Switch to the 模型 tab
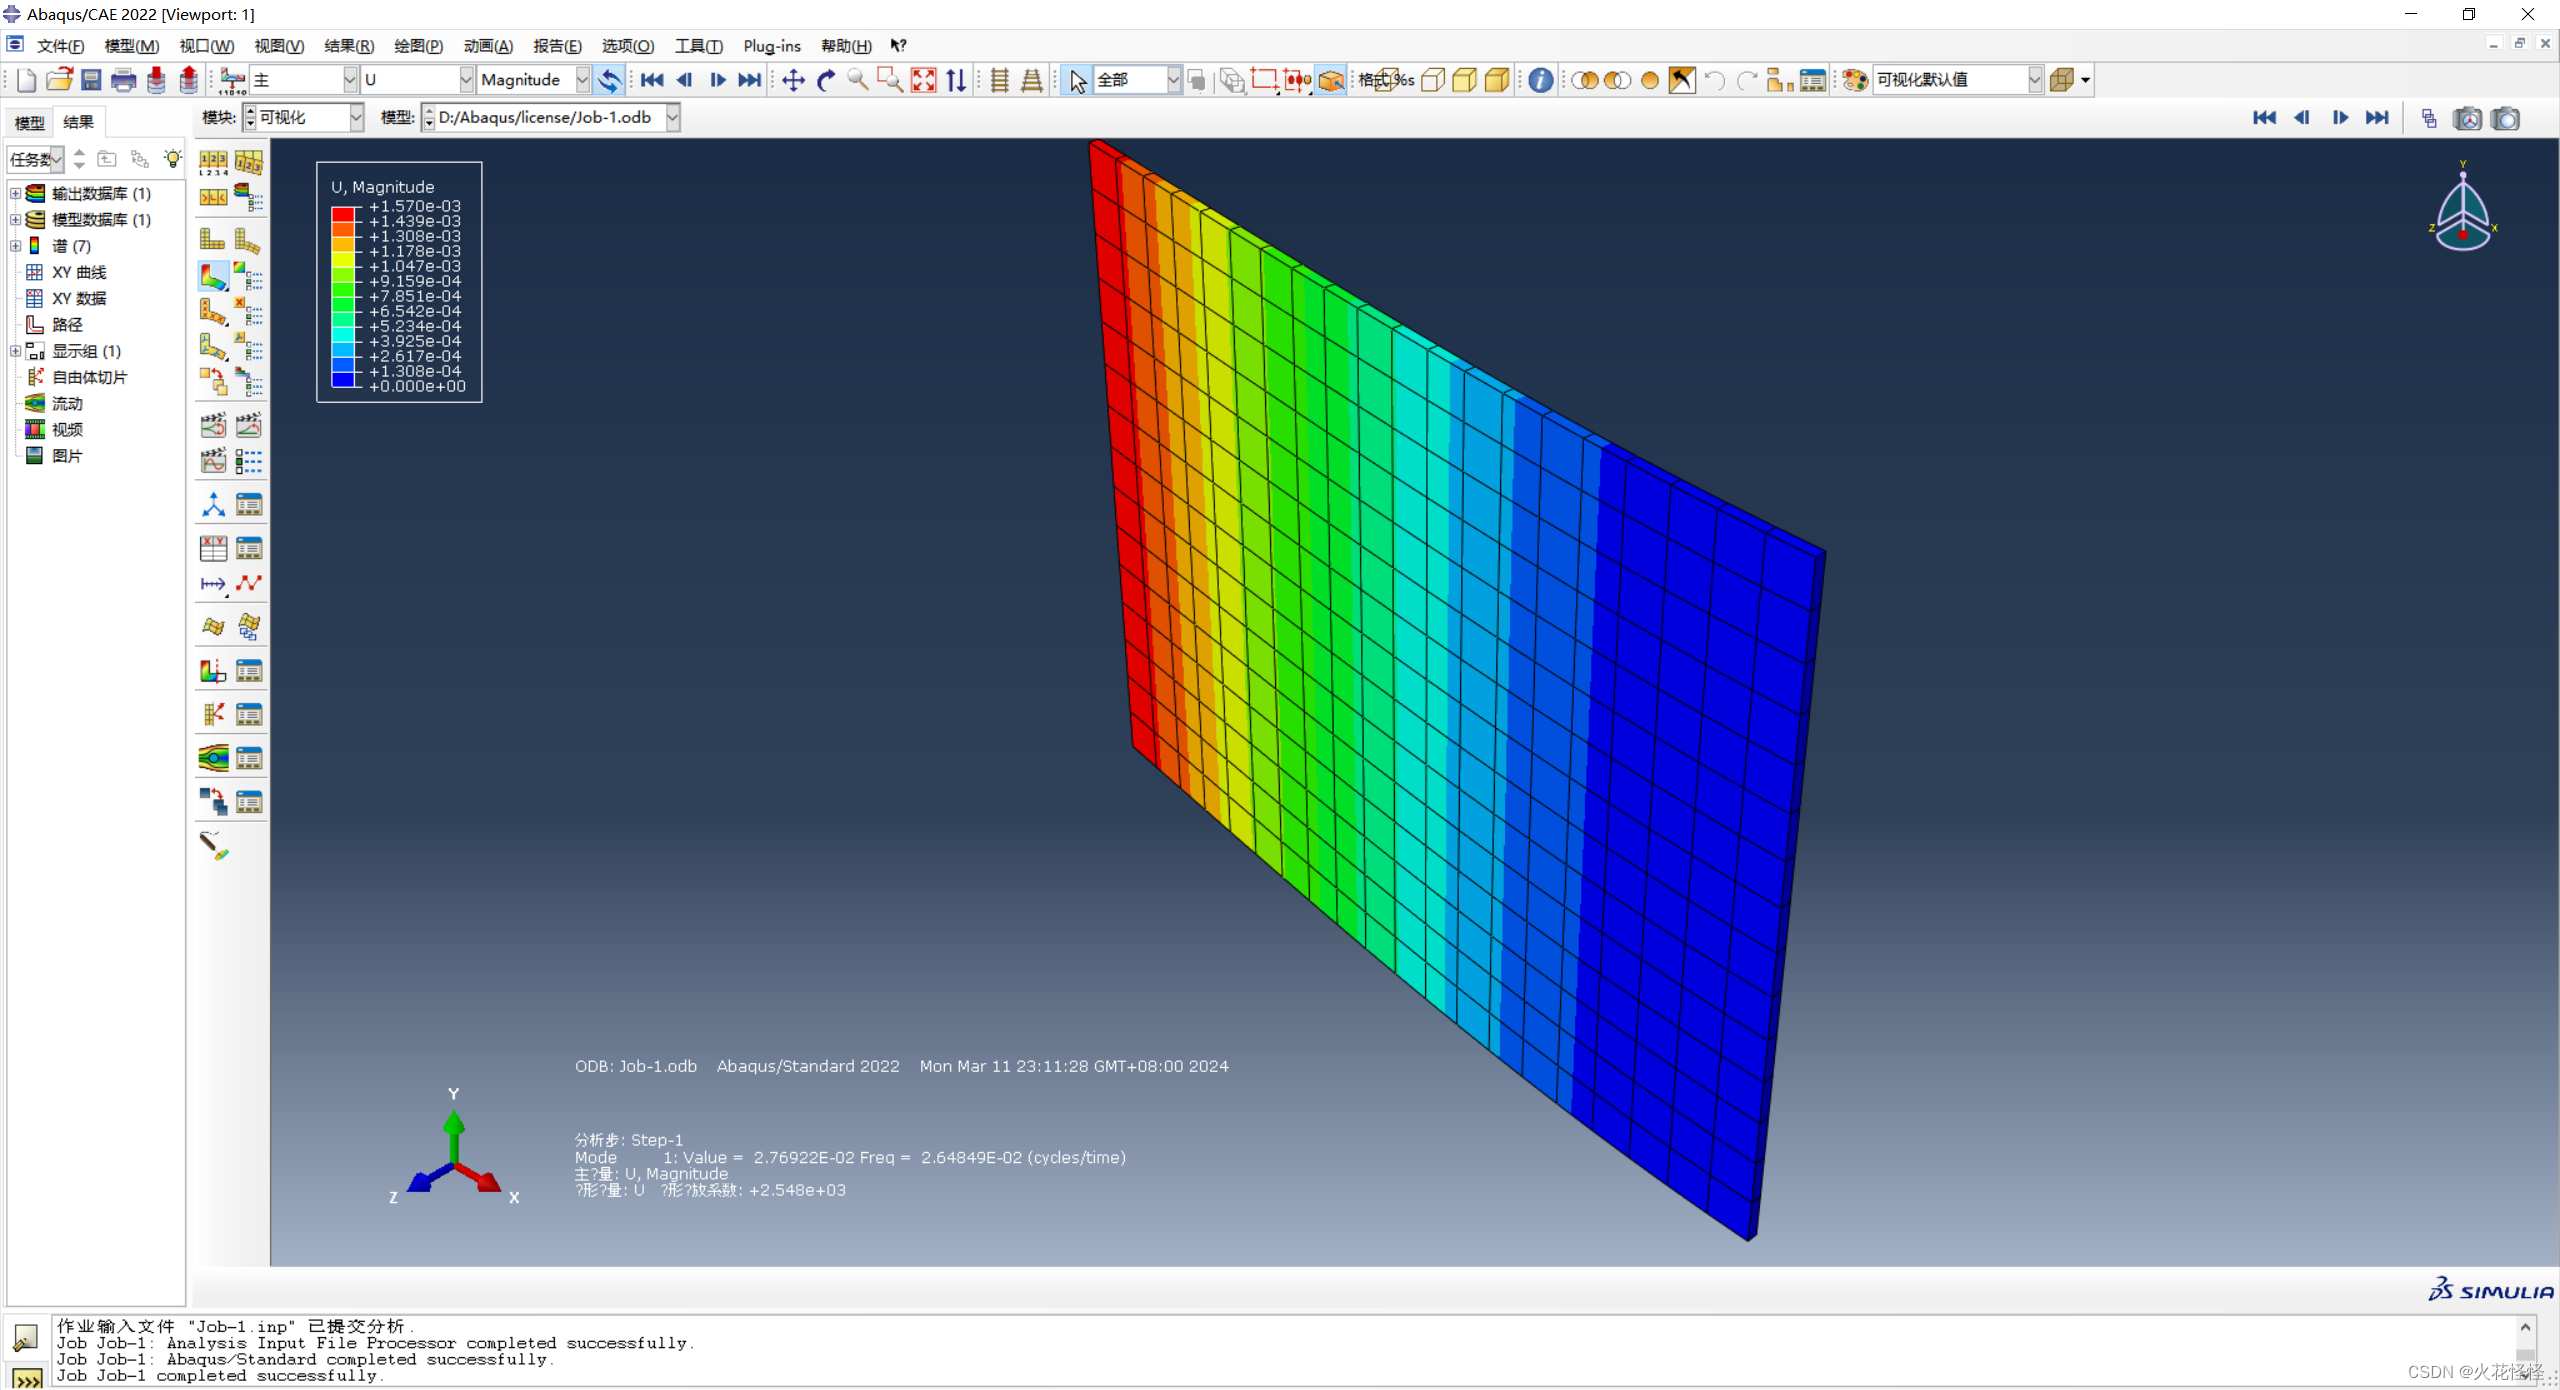Screen dimensions: 2560x1390 29,122
